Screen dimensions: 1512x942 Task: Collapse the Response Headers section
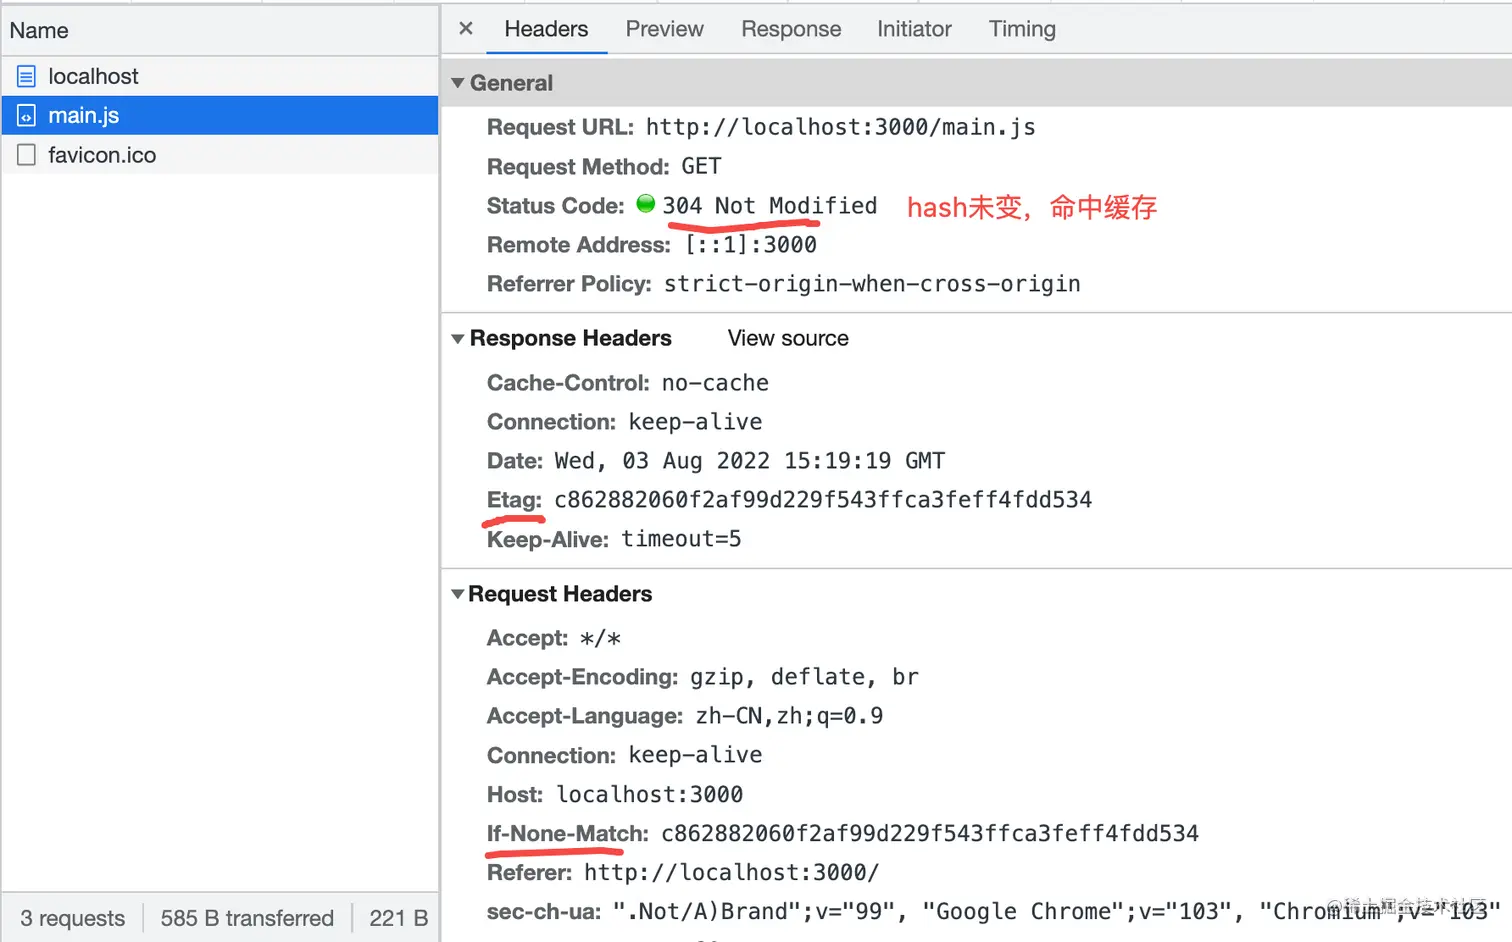click(x=458, y=339)
